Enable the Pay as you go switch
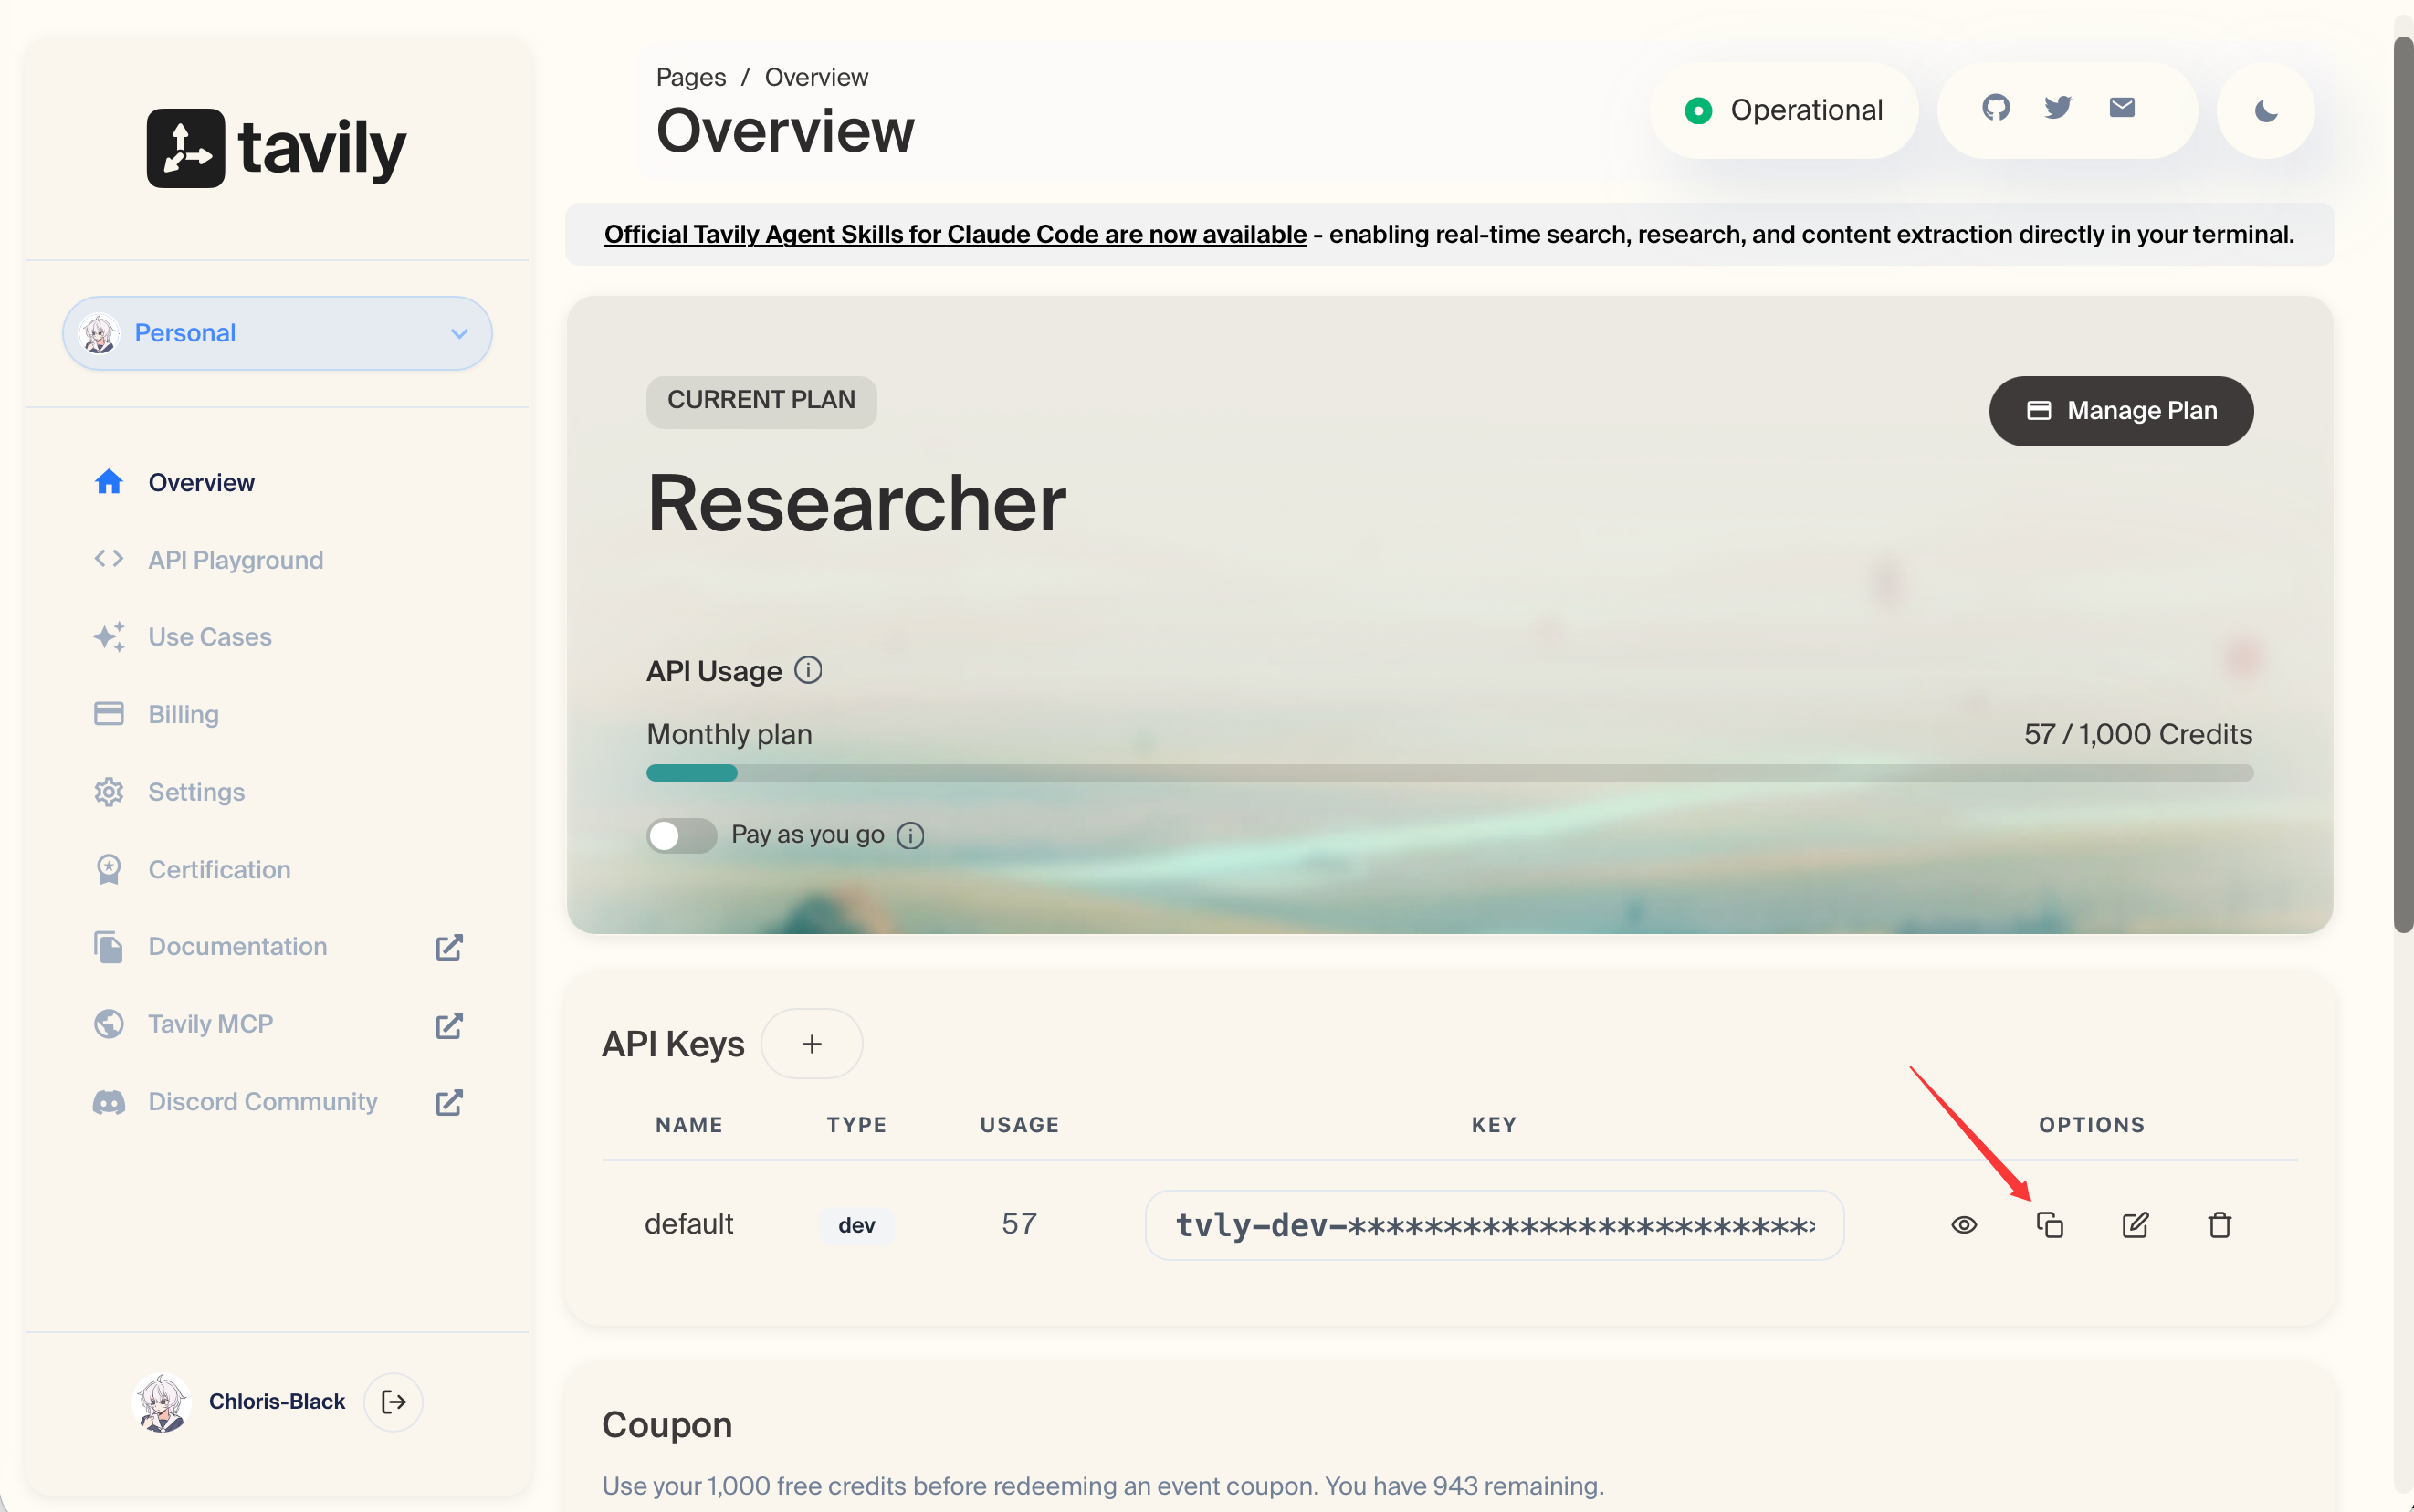Image resolution: width=2414 pixels, height=1512 pixels. point(682,835)
